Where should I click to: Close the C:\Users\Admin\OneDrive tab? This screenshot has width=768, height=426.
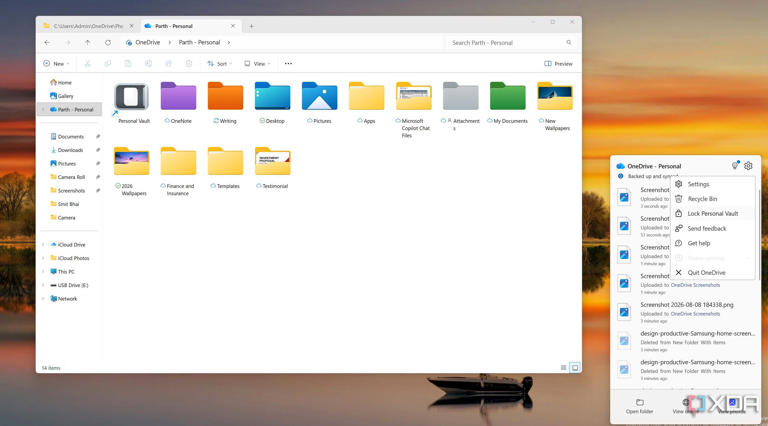131,26
